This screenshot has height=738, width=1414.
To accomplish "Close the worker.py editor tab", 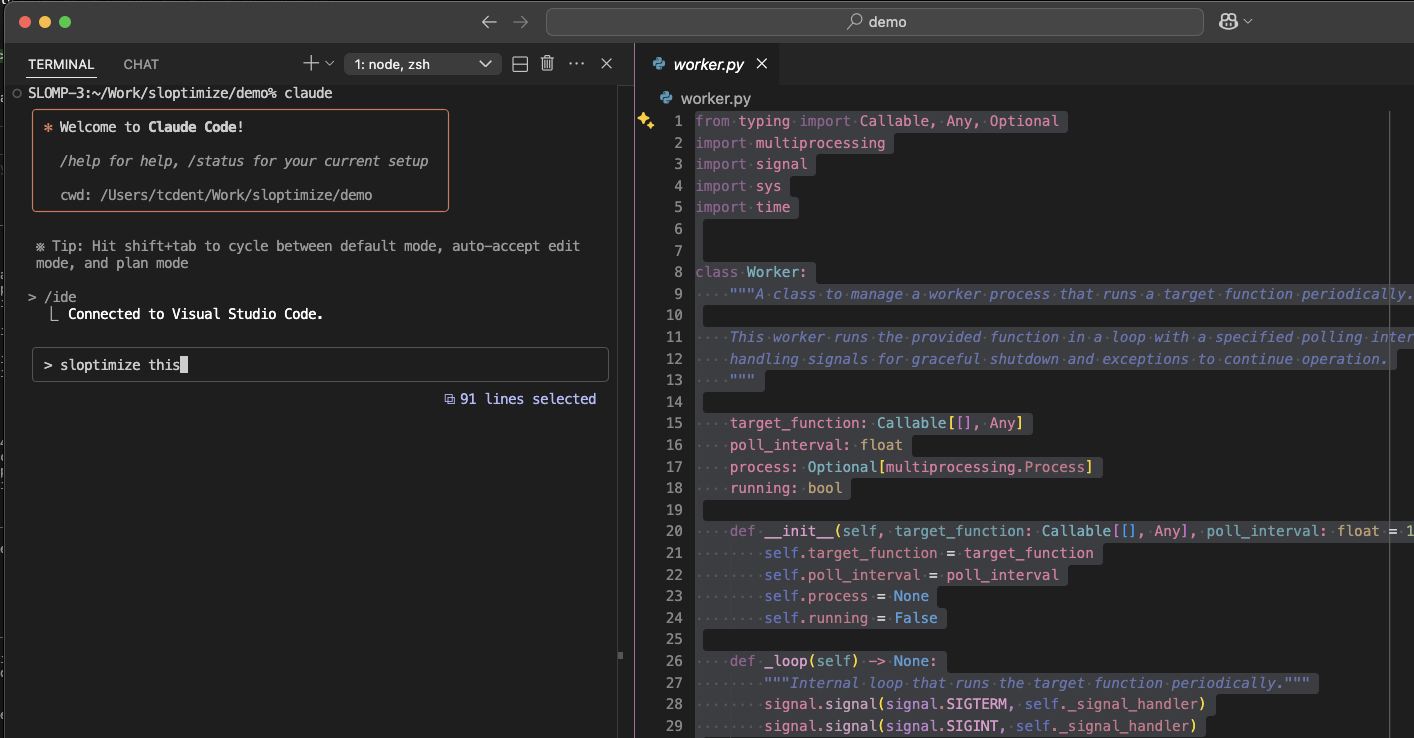I will (x=762, y=64).
